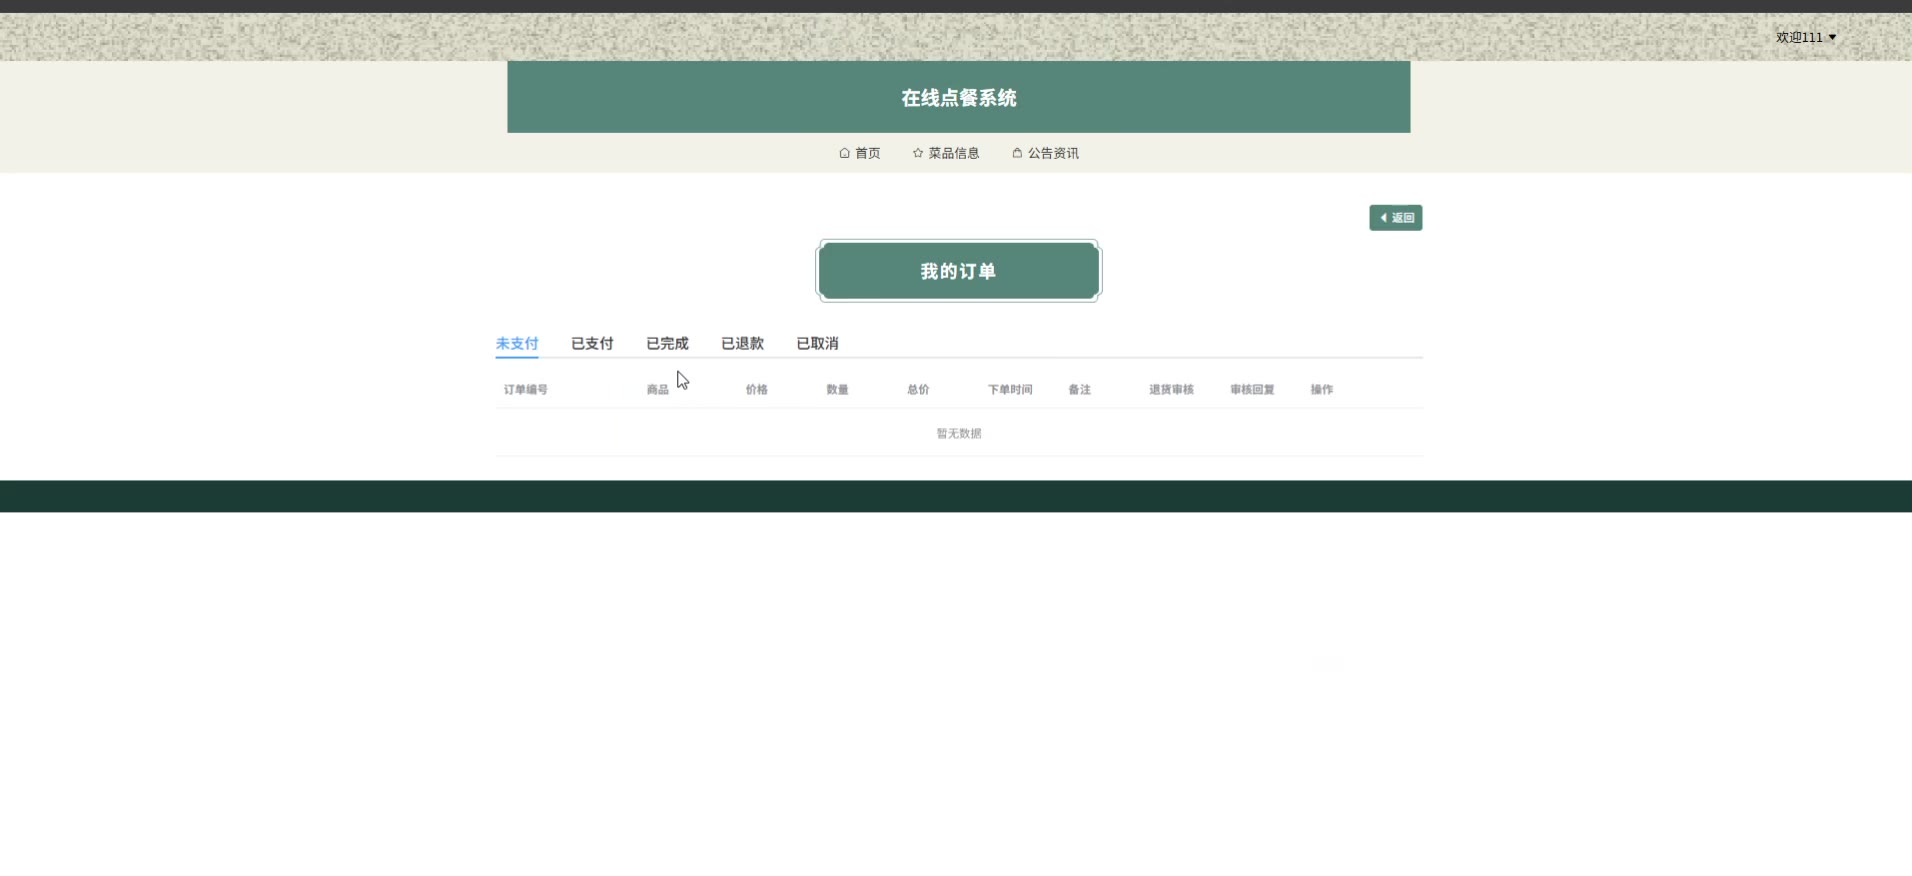Show the 已退款 refunded tab
Viewport: 1912px width, 876px height.
point(742,343)
